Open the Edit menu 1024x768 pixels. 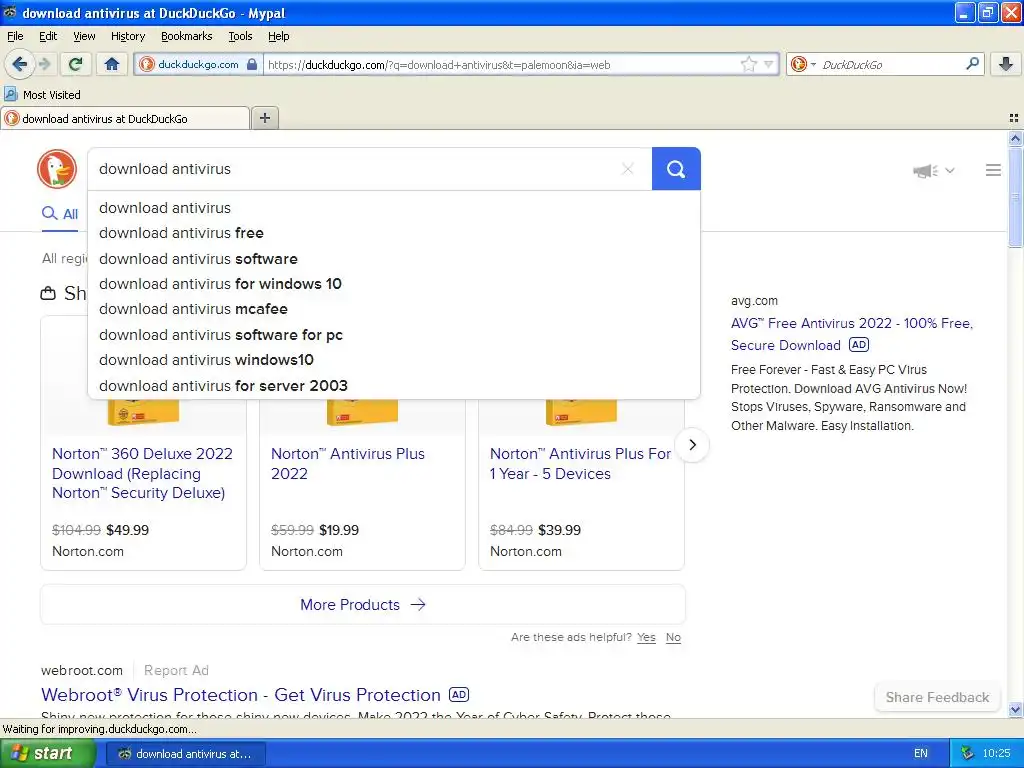[x=48, y=37]
